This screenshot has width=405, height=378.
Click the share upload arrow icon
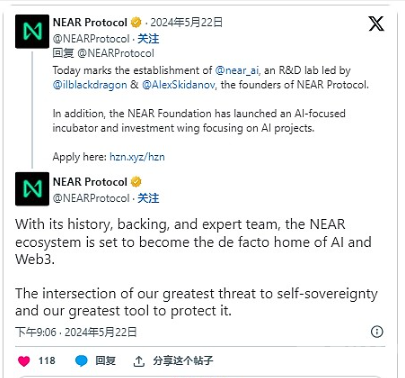tap(139, 361)
